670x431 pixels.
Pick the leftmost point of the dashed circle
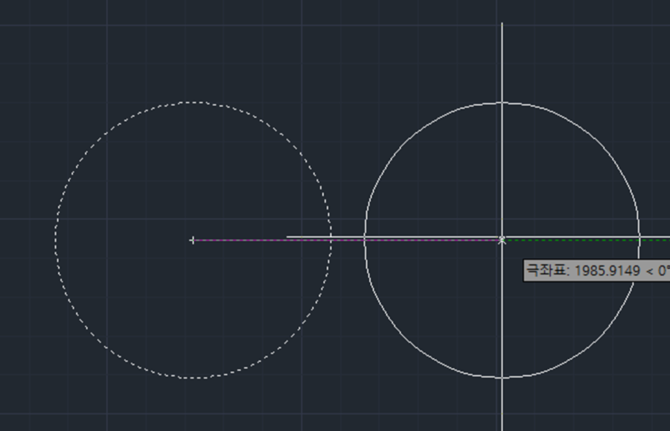pos(55,240)
